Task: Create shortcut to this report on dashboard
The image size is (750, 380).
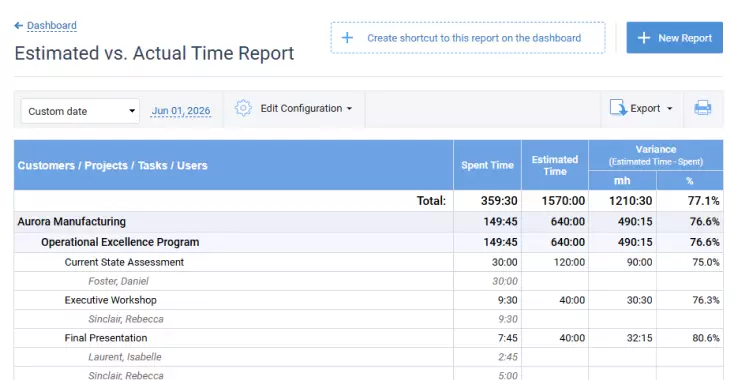Action: (468, 38)
